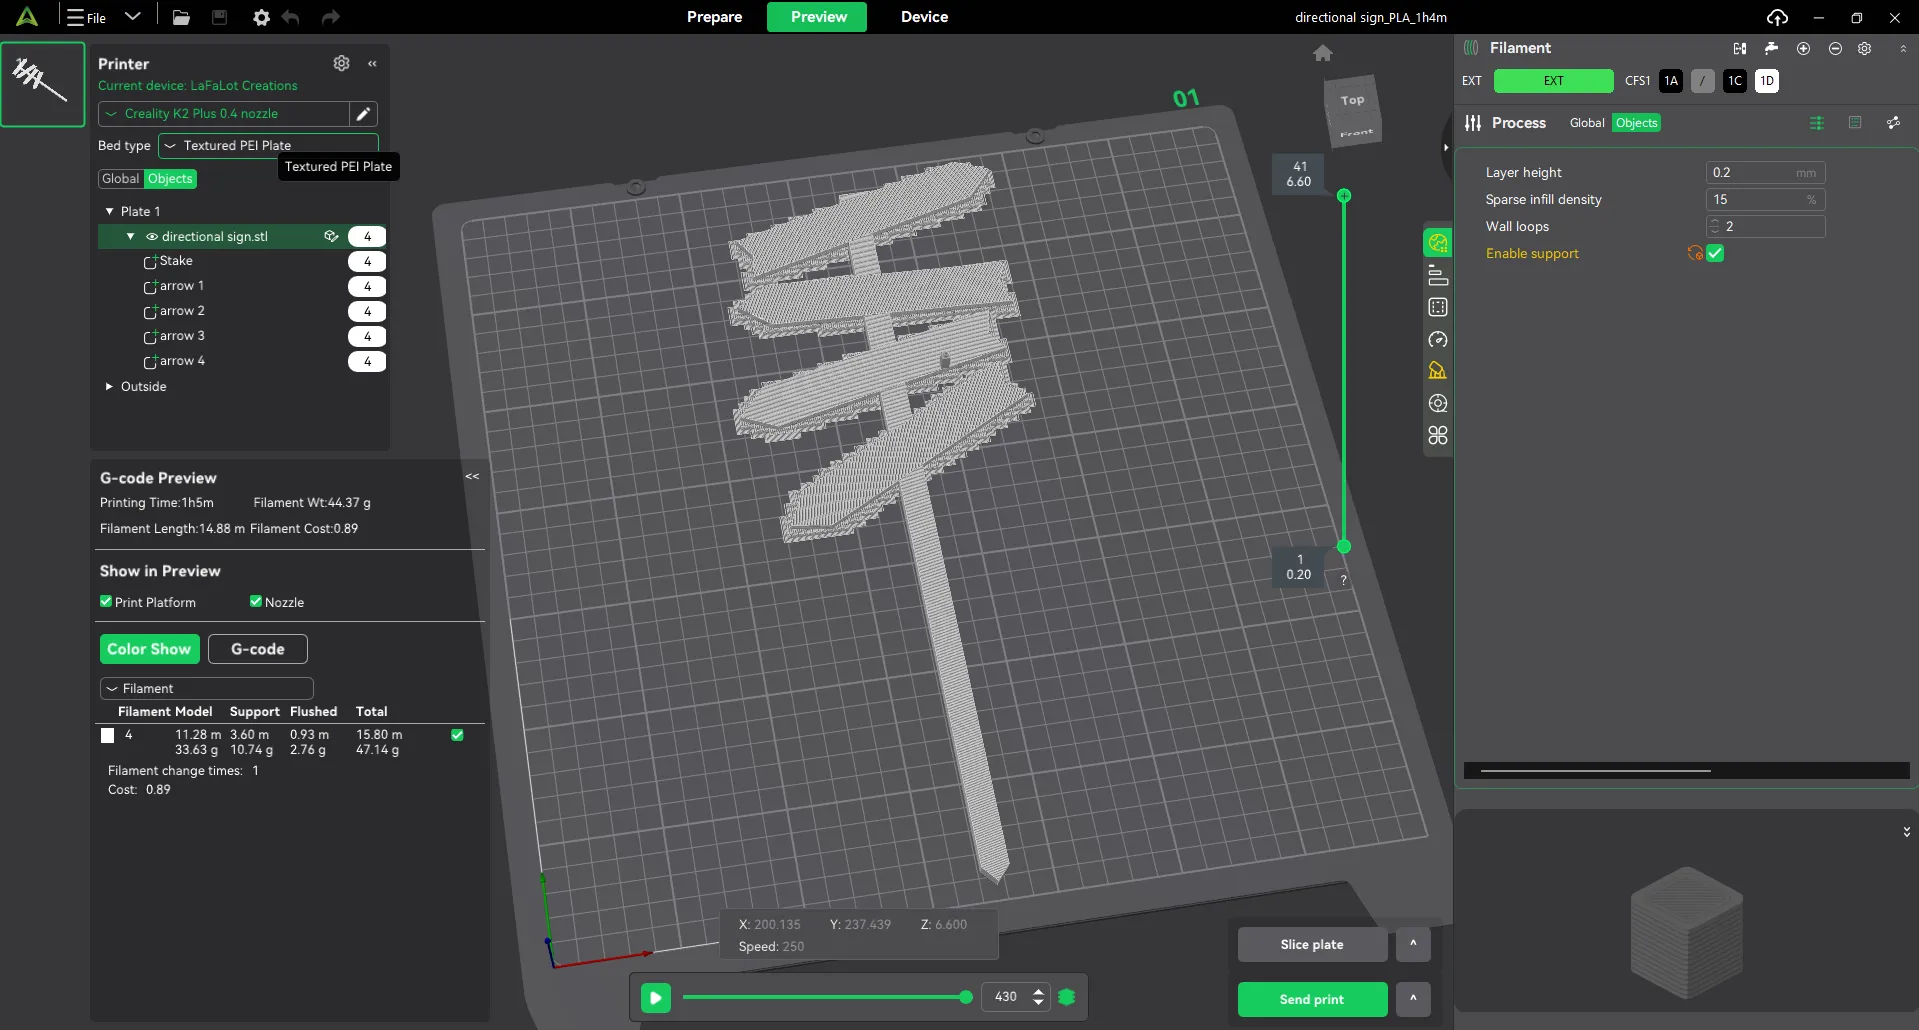
Task: Click the remove filament minus icon
Action: coord(1834,48)
